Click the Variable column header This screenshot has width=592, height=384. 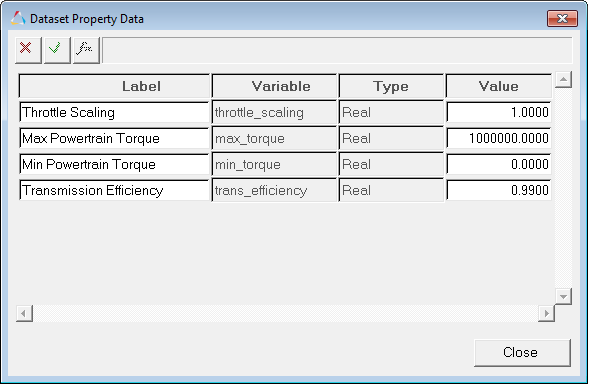tap(274, 86)
